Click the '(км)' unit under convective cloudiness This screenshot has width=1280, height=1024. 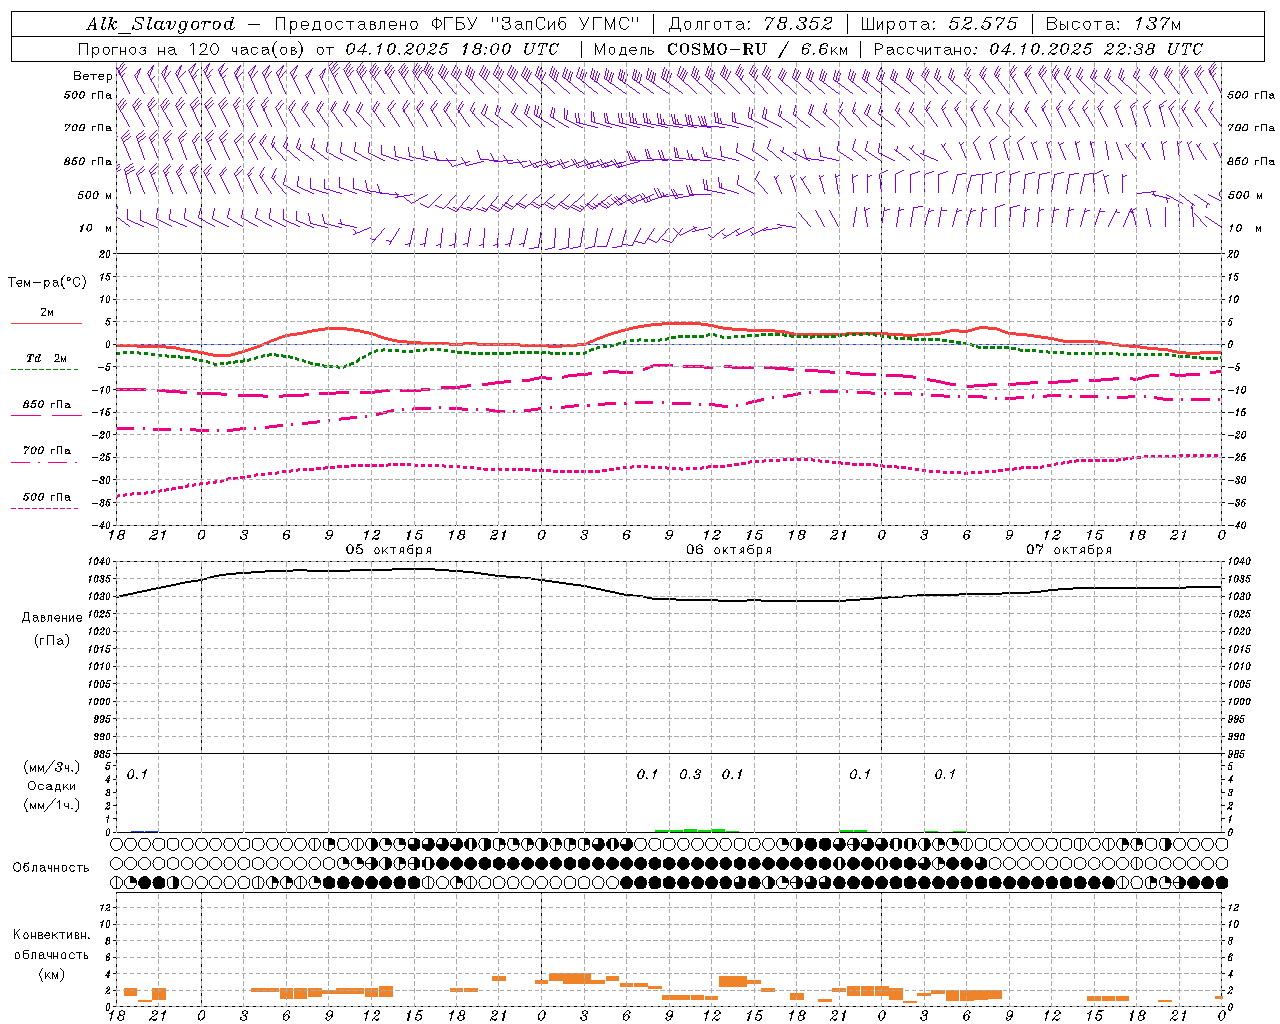point(52,974)
